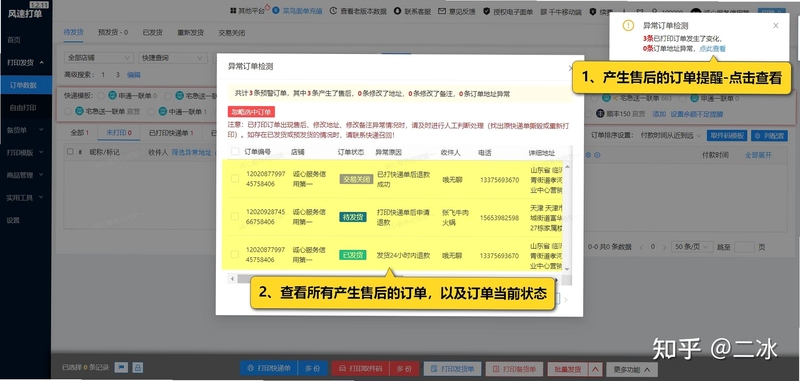Switch to 已发货 tab

[x=153, y=32]
